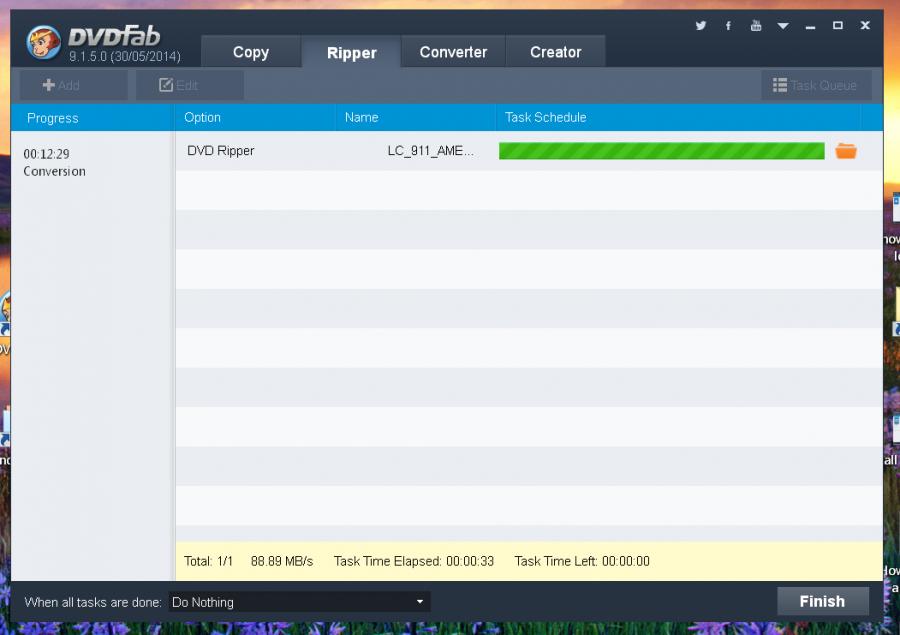This screenshot has width=900, height=635.
Task: Select the DVD Ripper option cell
Action: pyautogui.click(x=220, y=150)
